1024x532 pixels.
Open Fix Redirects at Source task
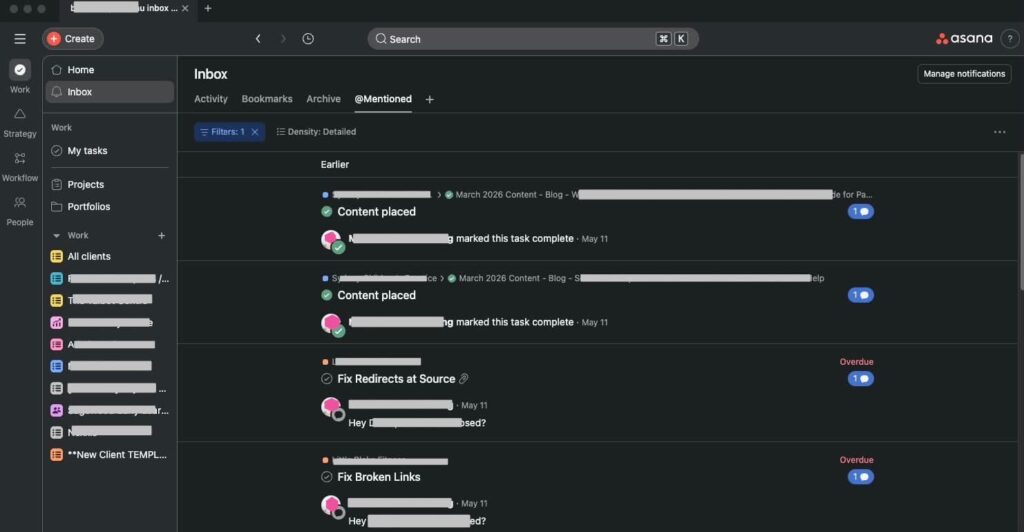(396, 379)
